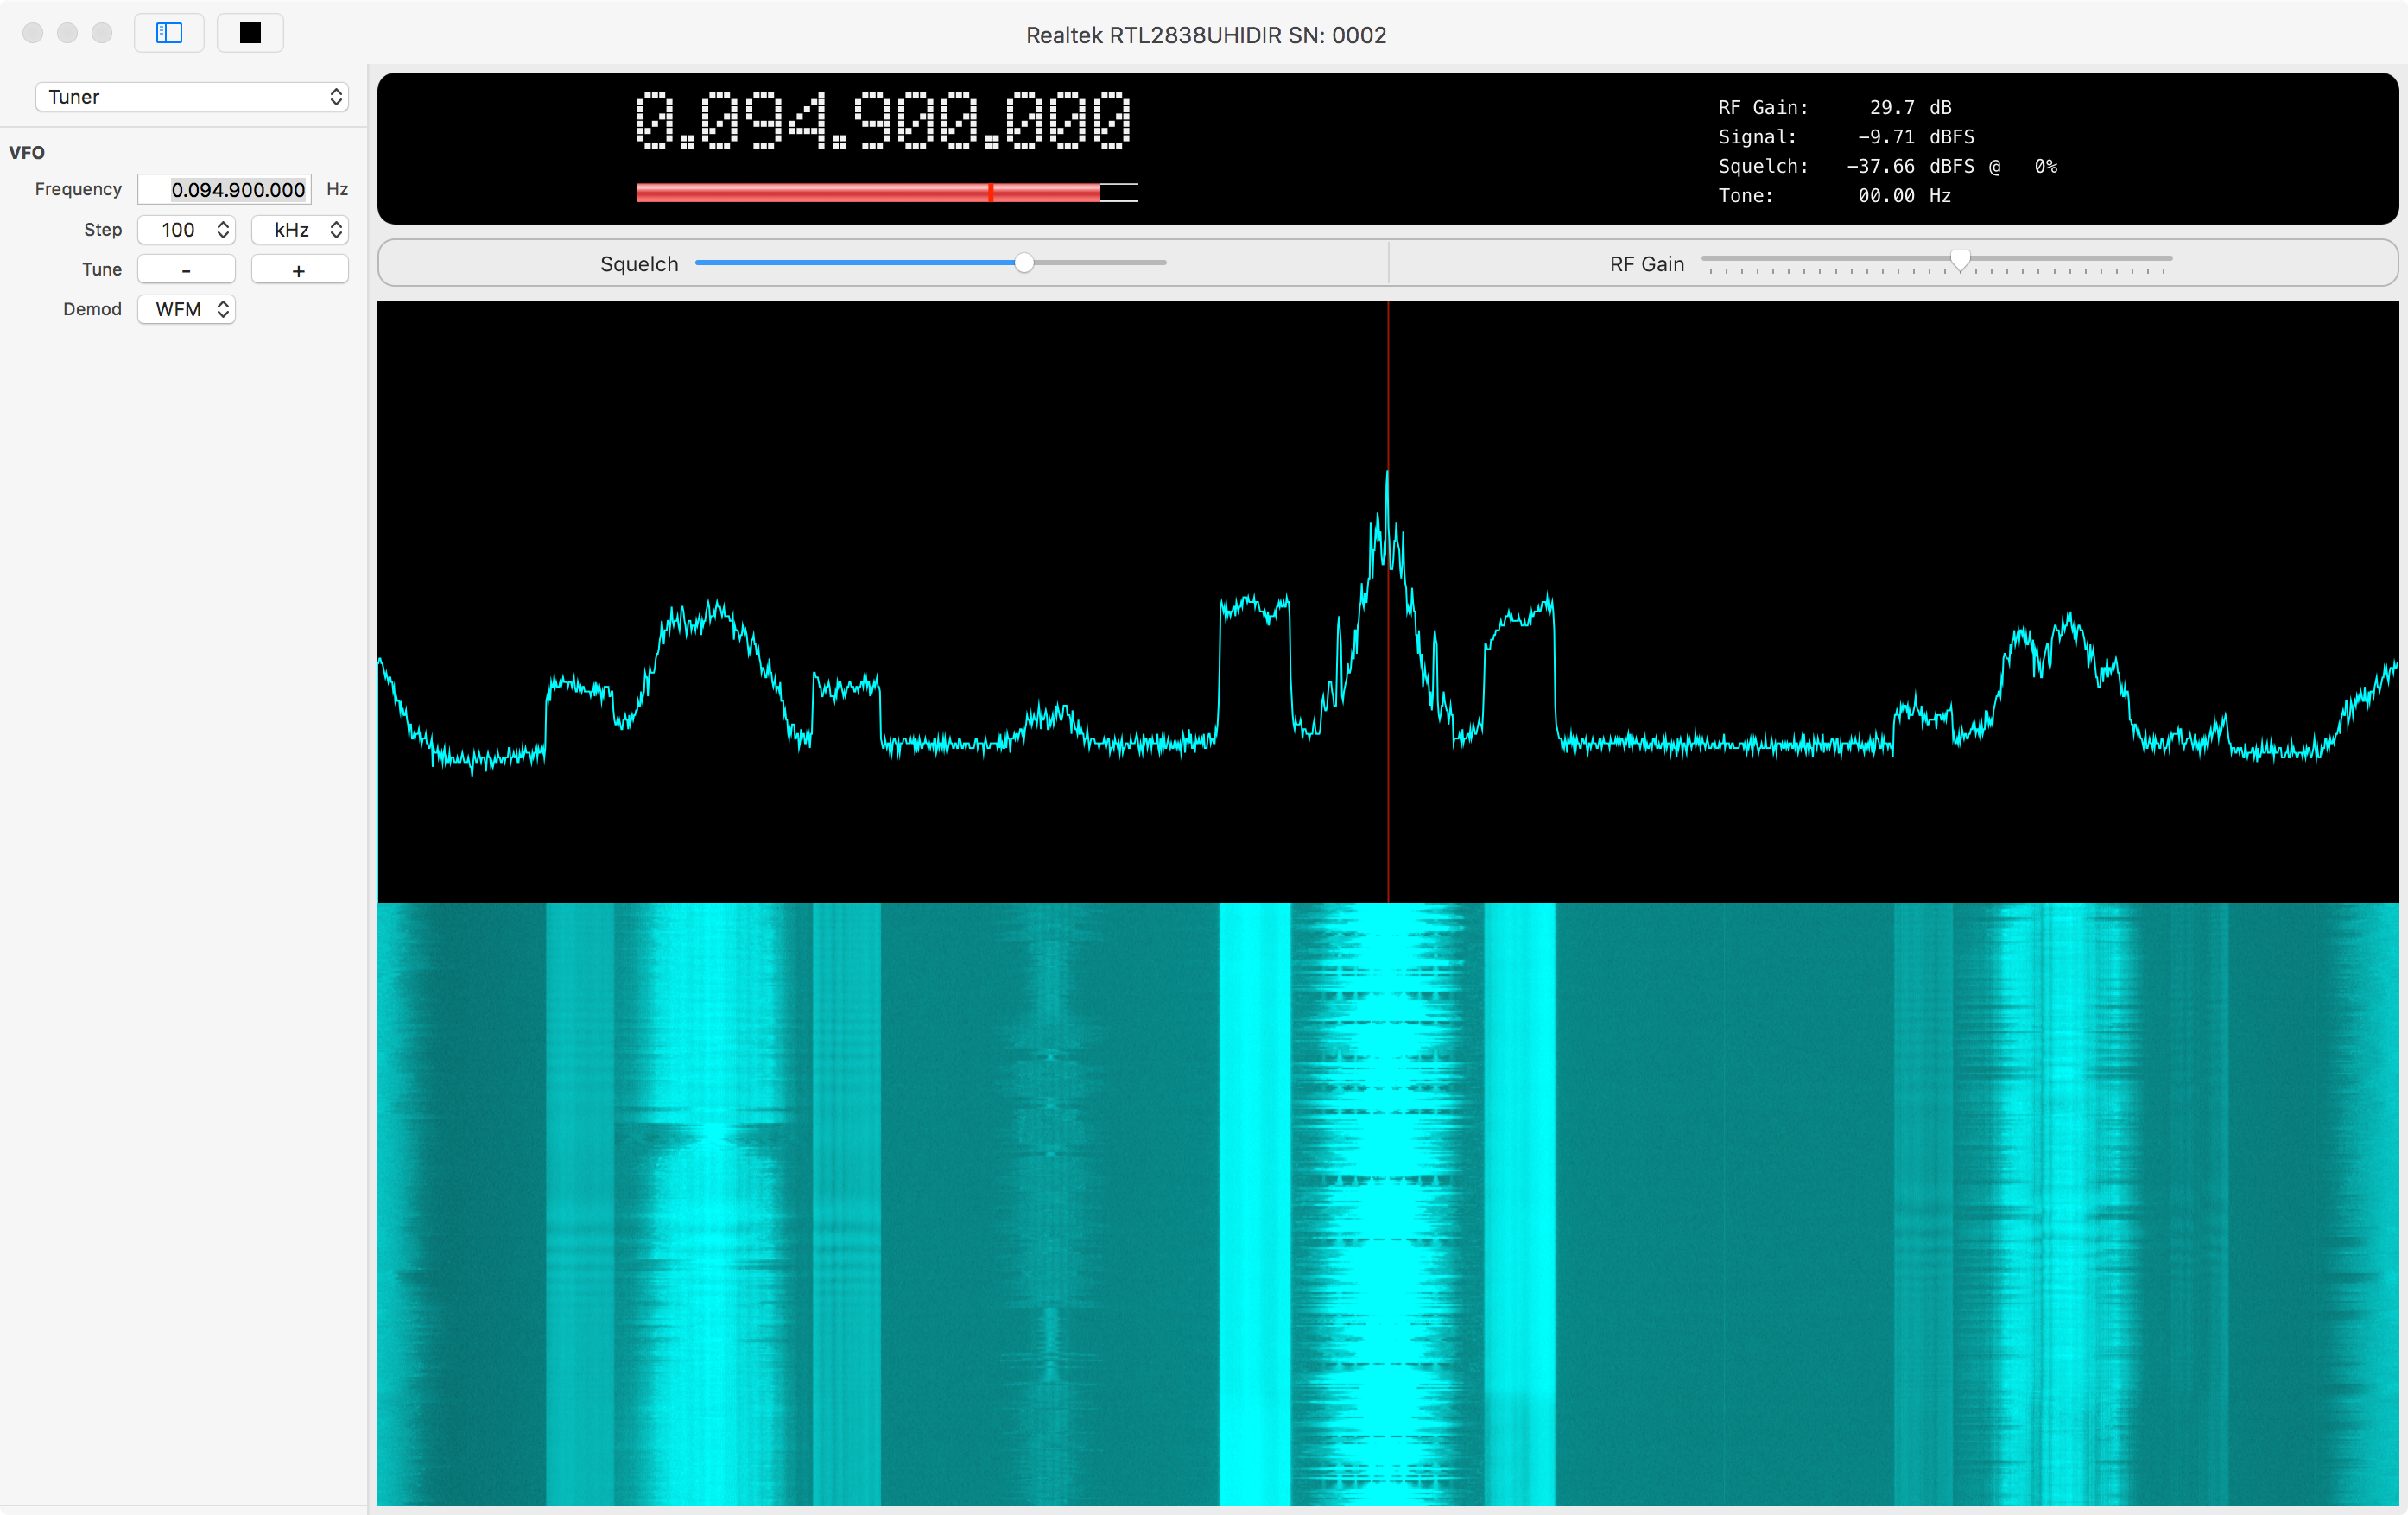The width and height of the screenshot is (2408, 1515).
Task: Click the black stop button icon
Action: pyautogui.click(x=250, y=33)
